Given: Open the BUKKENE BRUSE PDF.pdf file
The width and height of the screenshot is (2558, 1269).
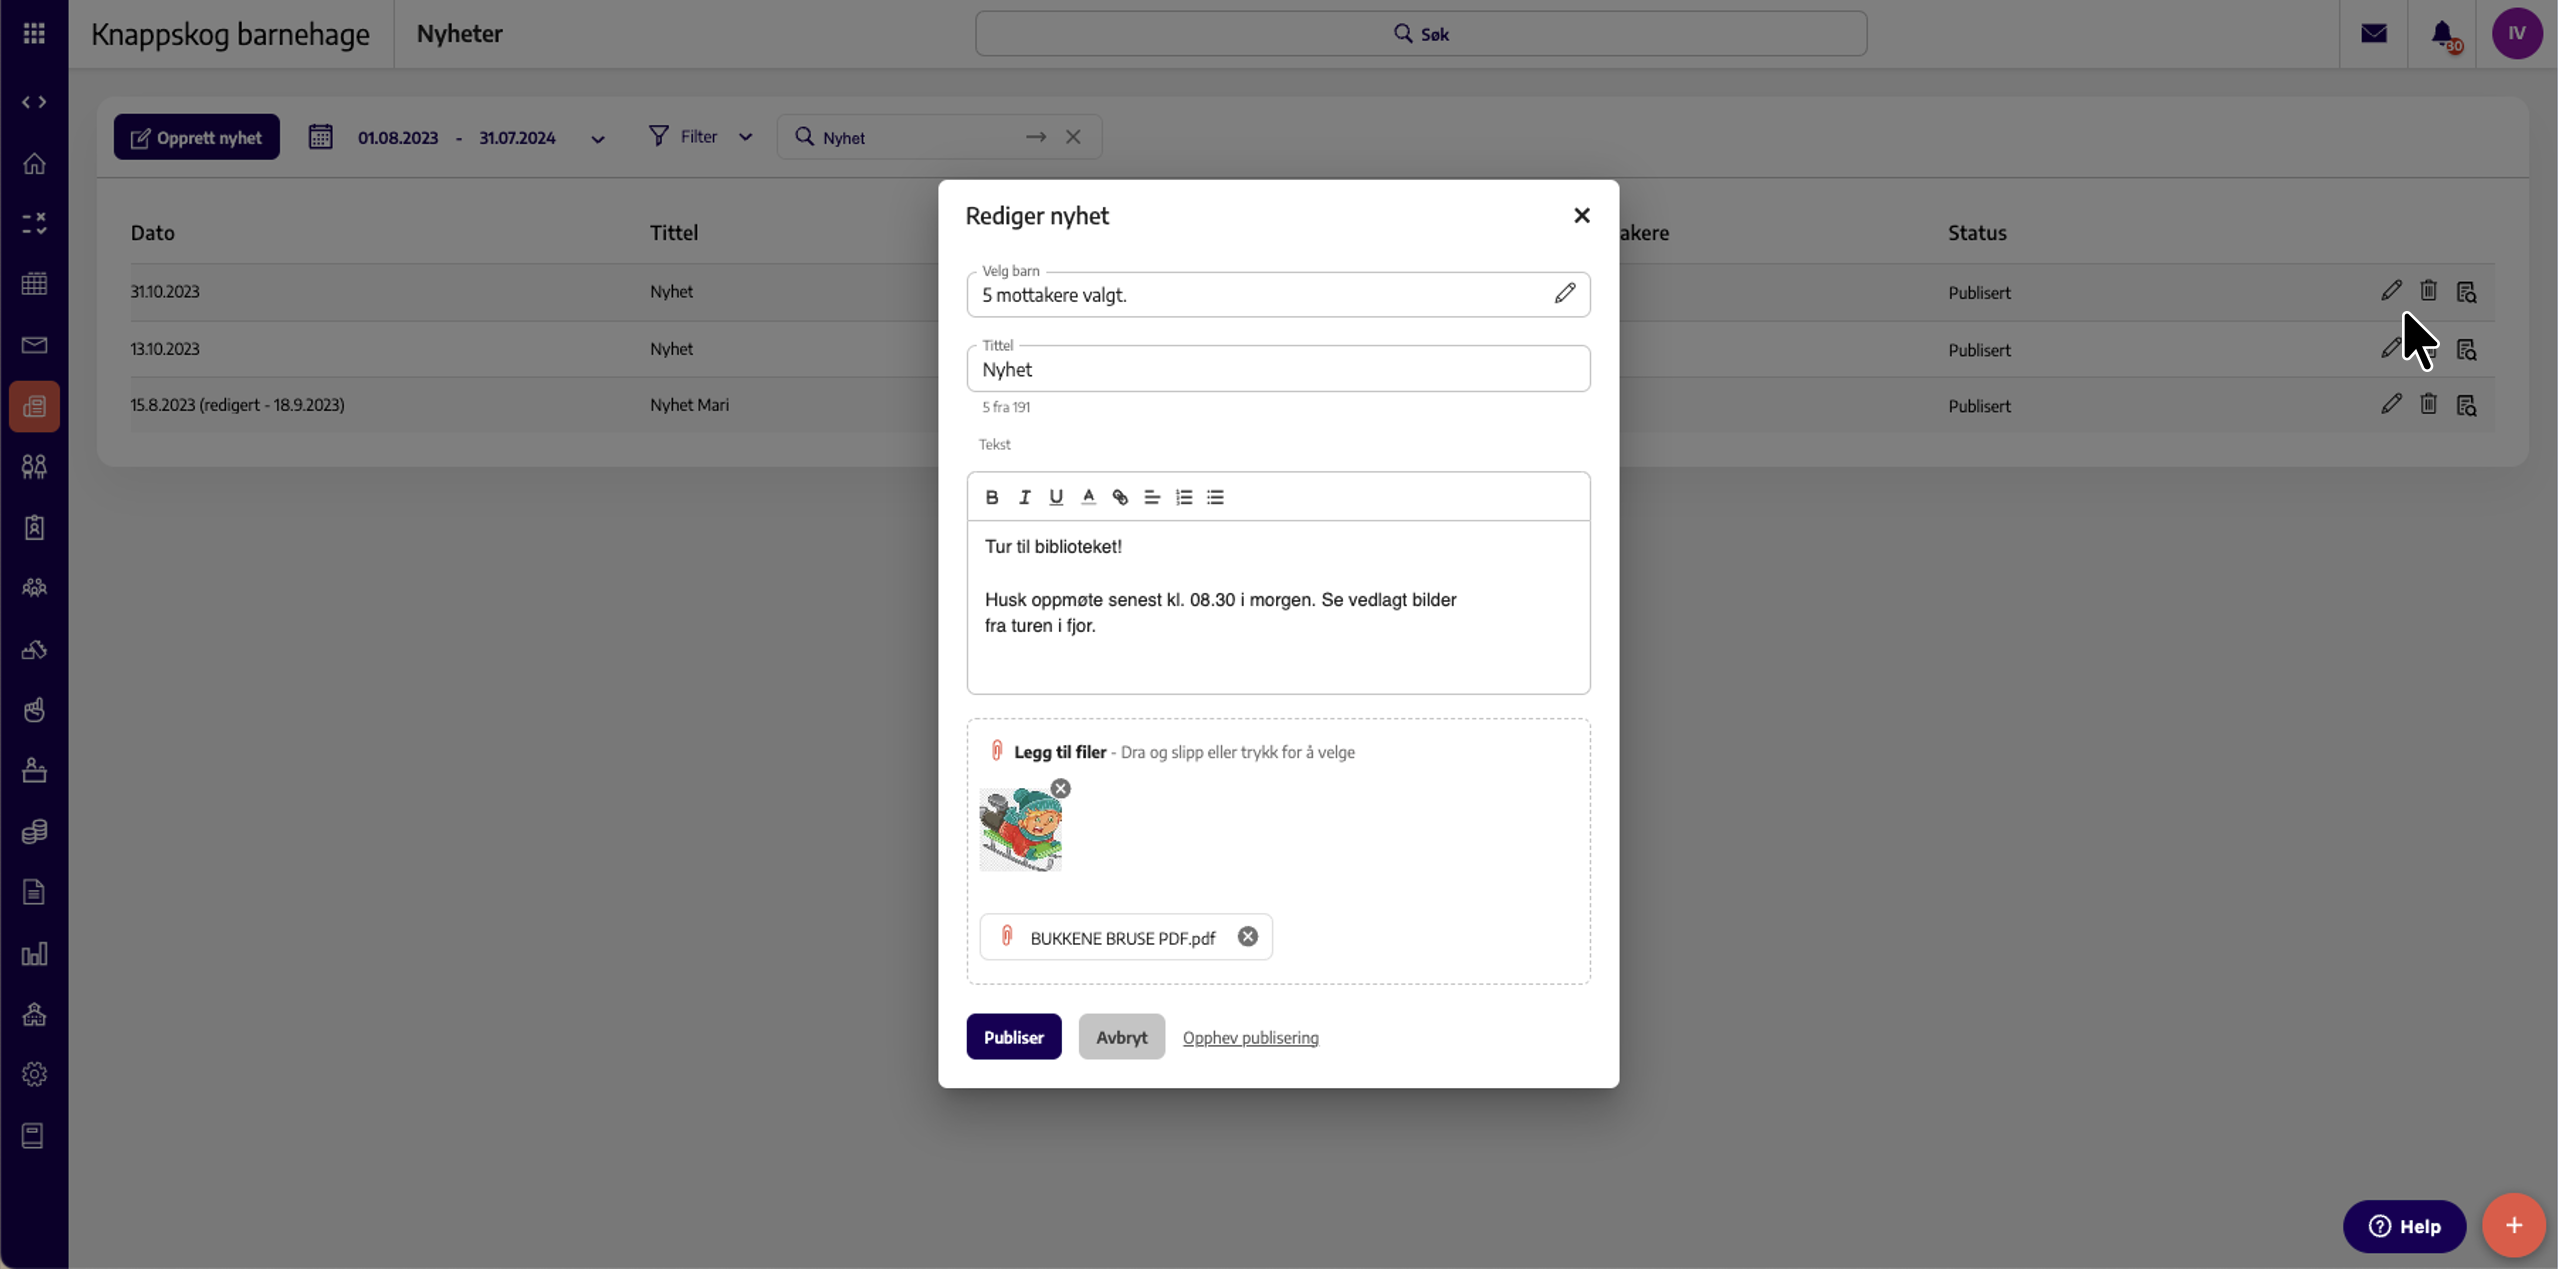Looking at the screenshot, I should [x=1123, y=938].
